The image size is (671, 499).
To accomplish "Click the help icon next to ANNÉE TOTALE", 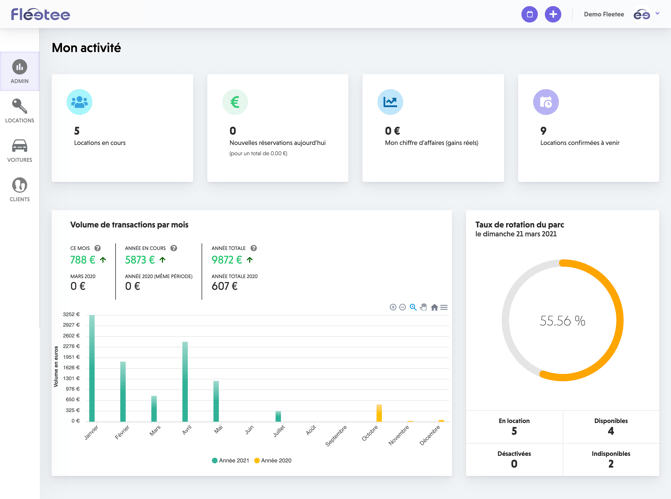I will click(253, 248).
